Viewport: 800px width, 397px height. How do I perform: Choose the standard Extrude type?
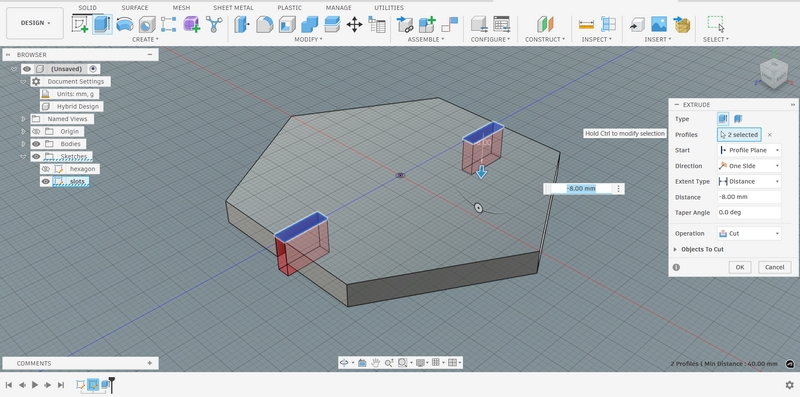723,119
